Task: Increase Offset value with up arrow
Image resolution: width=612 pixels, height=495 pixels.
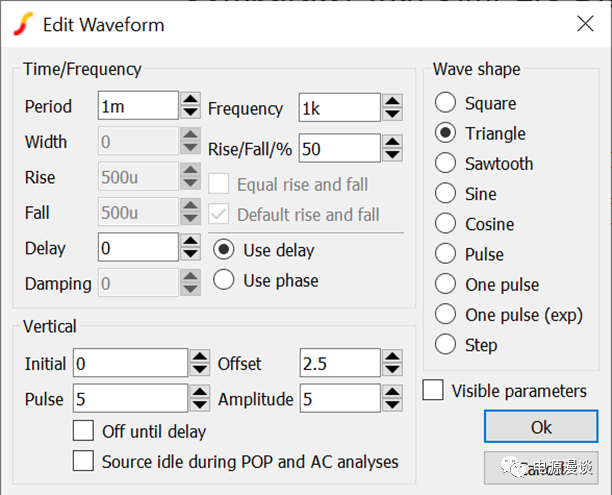Action: (x=392, y=357)
